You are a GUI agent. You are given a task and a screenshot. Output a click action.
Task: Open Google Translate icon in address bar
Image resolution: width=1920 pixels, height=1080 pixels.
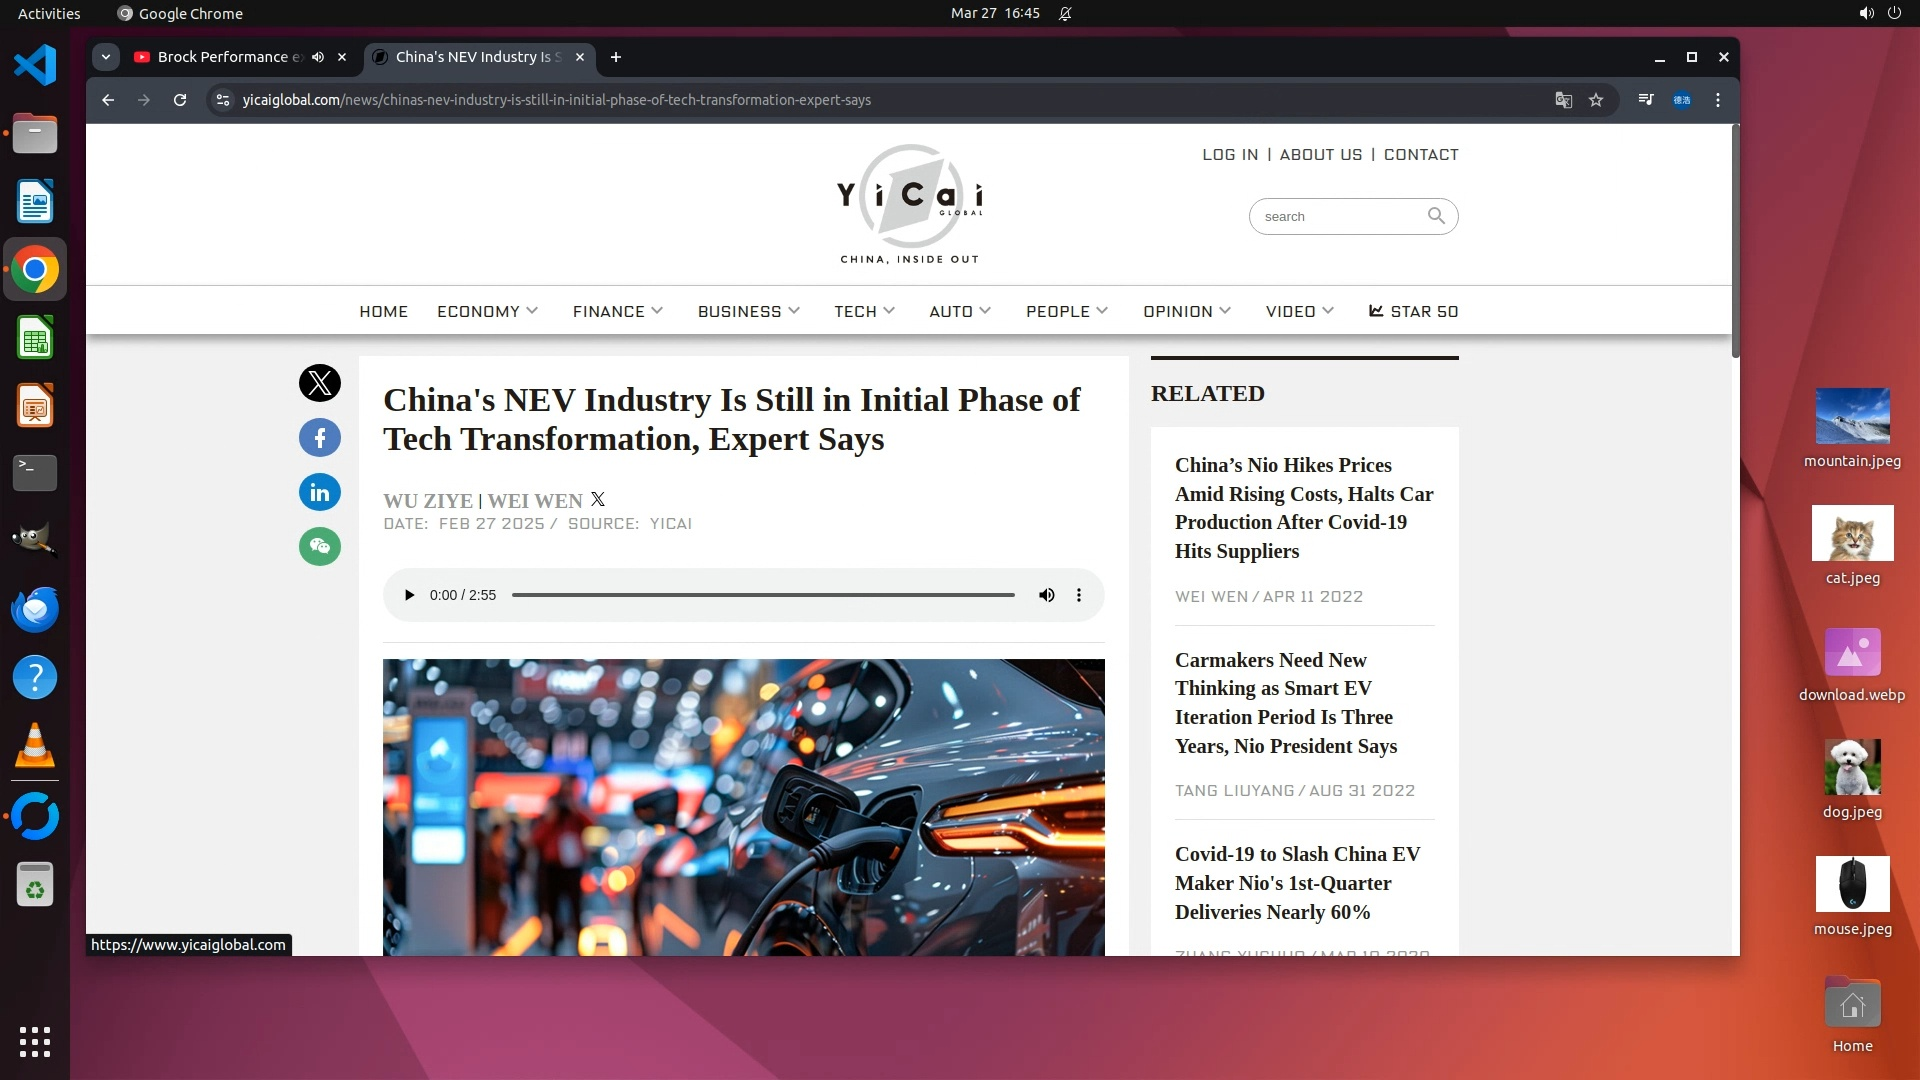coord(1563,100)
